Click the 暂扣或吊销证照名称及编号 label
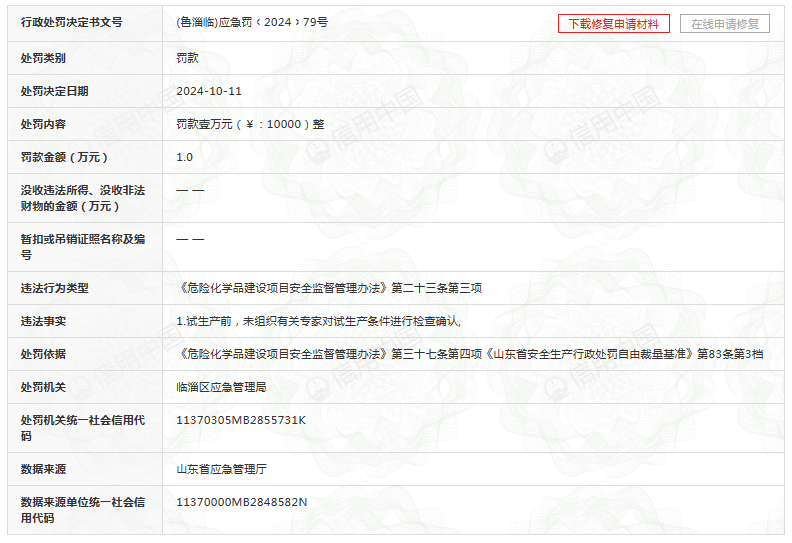The height and width of the screenshot is (543, 792). coord(83,247)
